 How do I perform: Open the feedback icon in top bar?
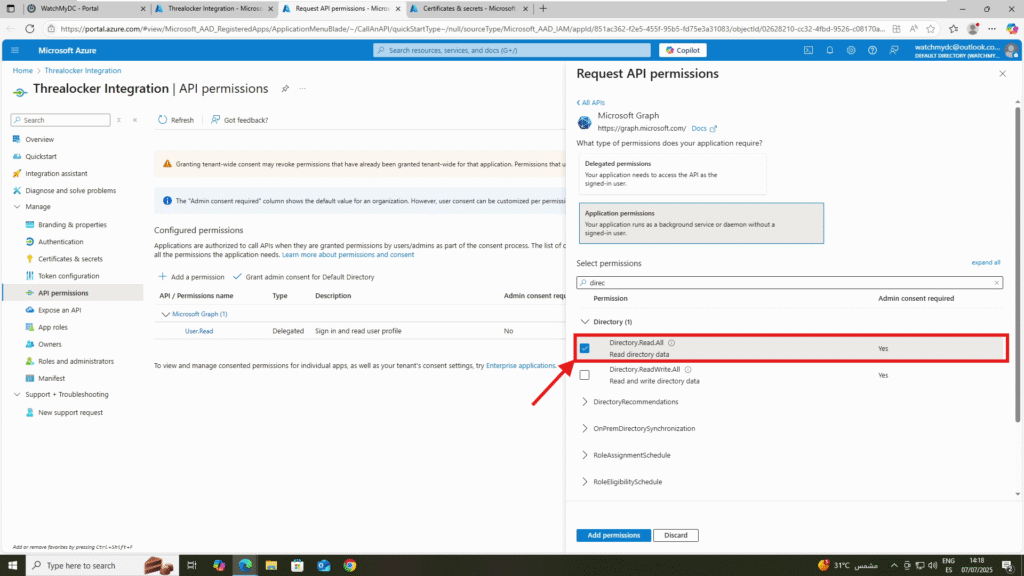(x=894, y=50)
